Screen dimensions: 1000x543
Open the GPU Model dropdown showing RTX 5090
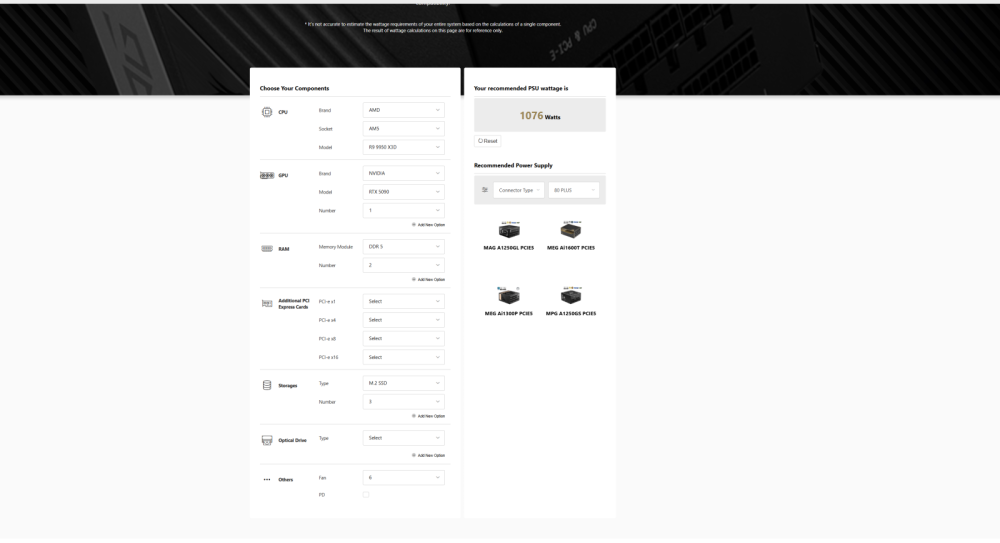pyautogui.click(x=403, y=192)
